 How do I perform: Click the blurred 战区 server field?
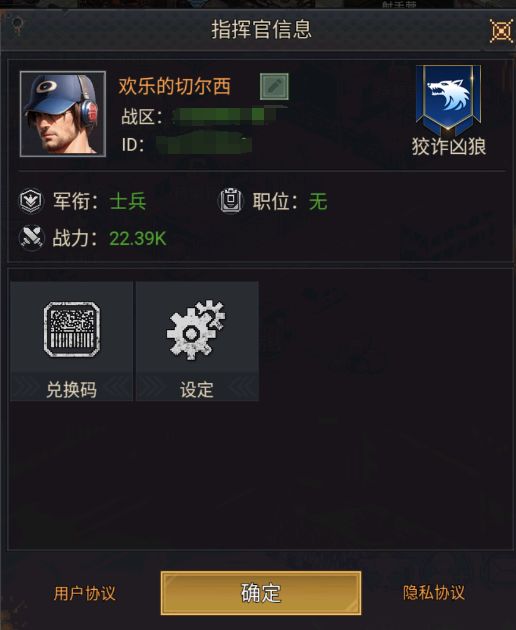click(x=227, y=117)
